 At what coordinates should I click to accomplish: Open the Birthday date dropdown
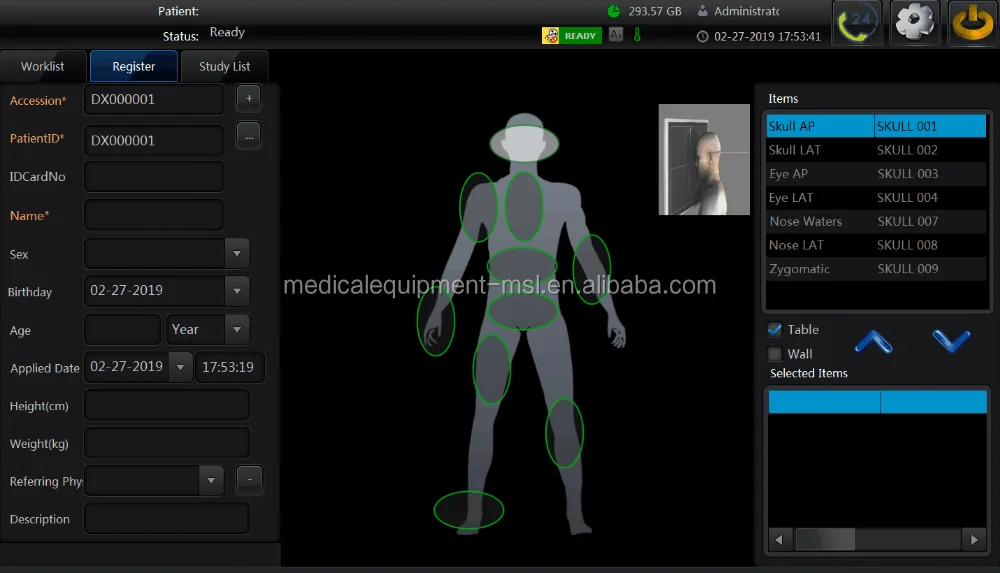[237, 291]
